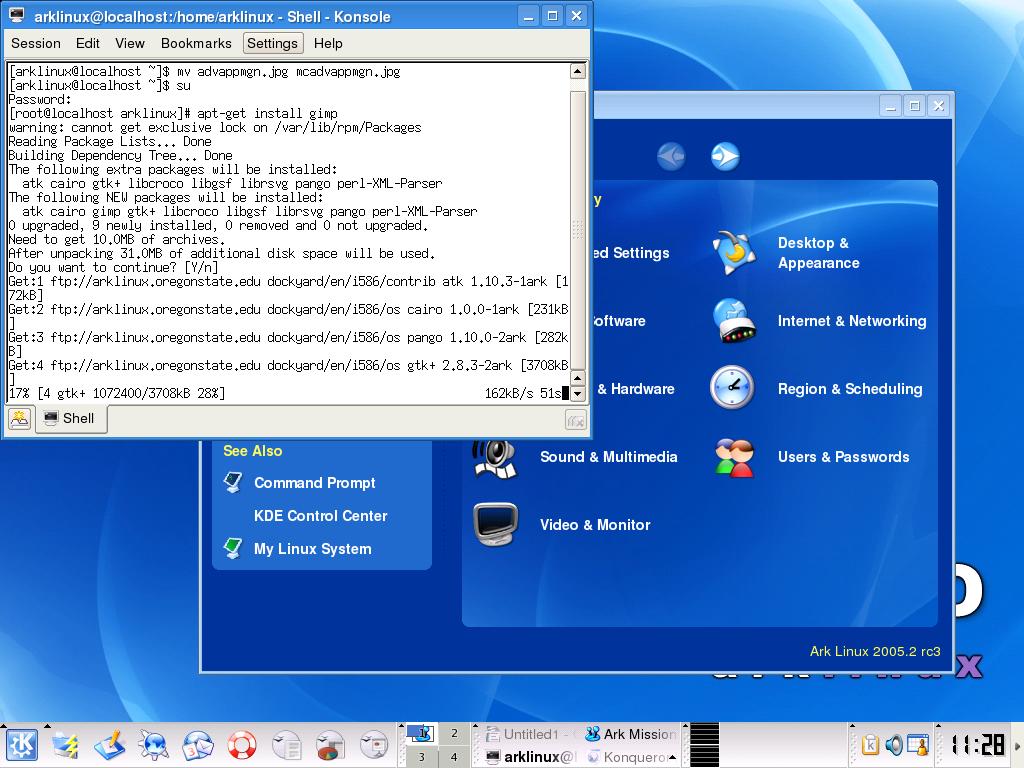
Task: Click the volume speaker tray icon
Action: 893,744
